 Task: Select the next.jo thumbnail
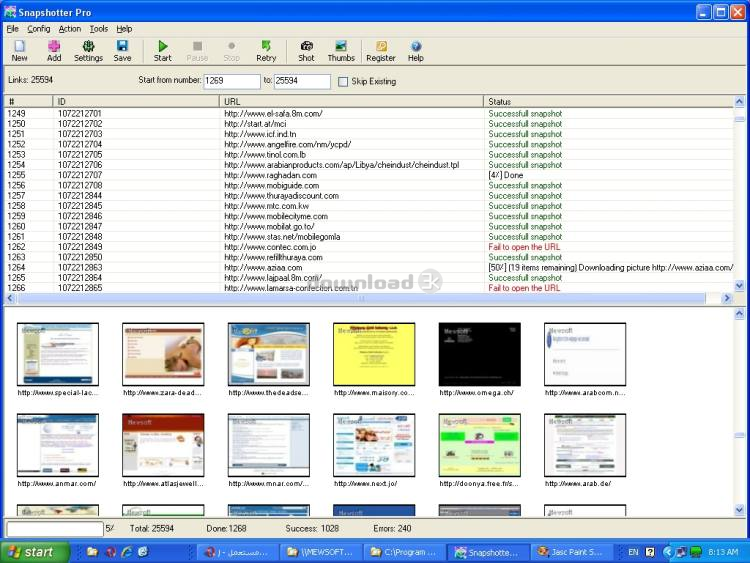click(x=374, y=445)
